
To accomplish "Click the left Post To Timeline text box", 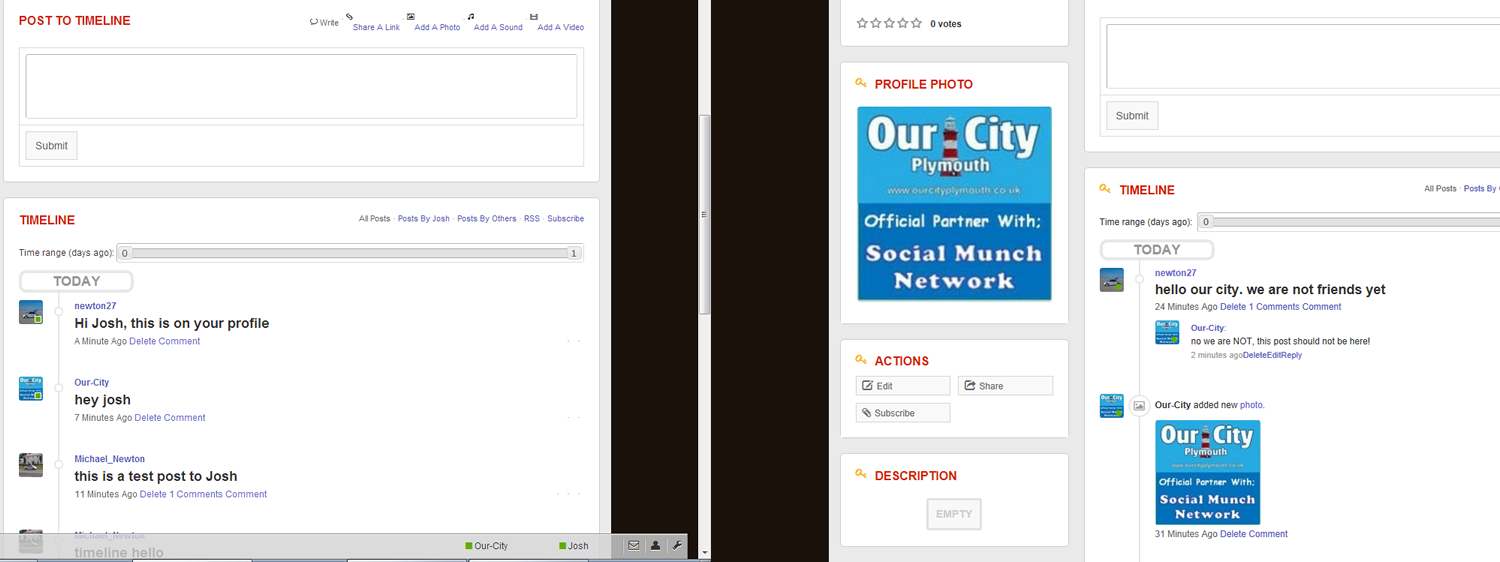I will (x=301, y=86).
